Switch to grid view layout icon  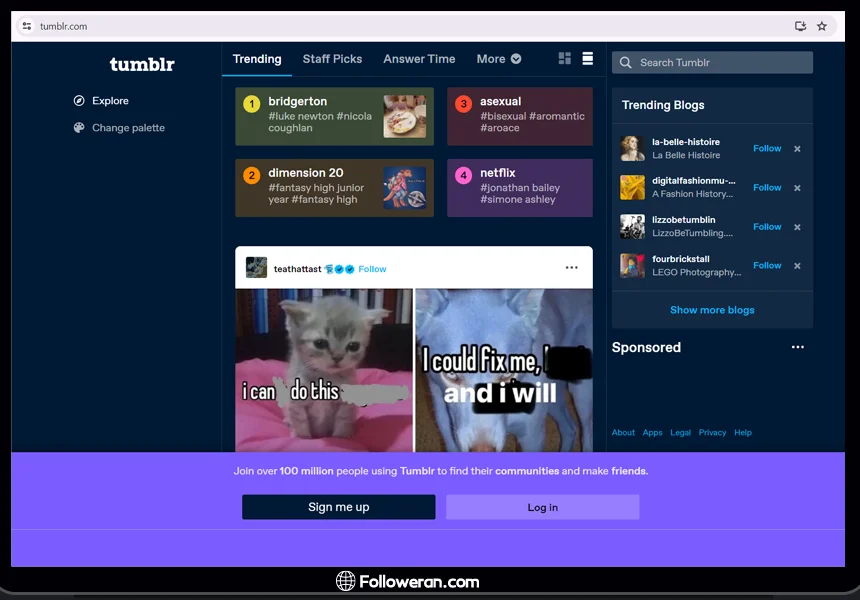(564, 59)
